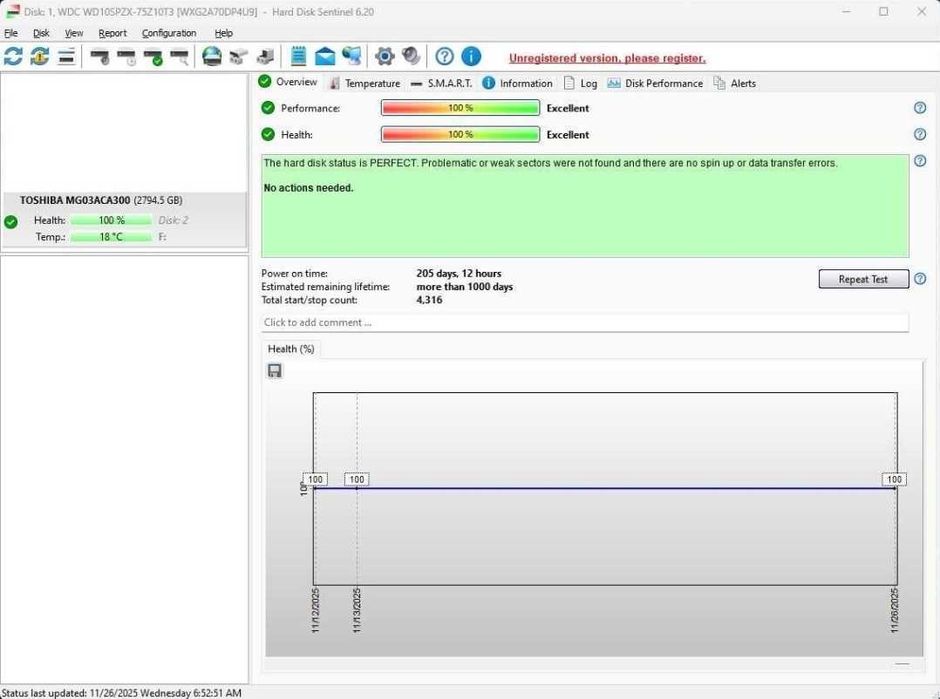Open the Disk menu
The height and width of the screenshot is (699, 940).
(x=41, y=33)
